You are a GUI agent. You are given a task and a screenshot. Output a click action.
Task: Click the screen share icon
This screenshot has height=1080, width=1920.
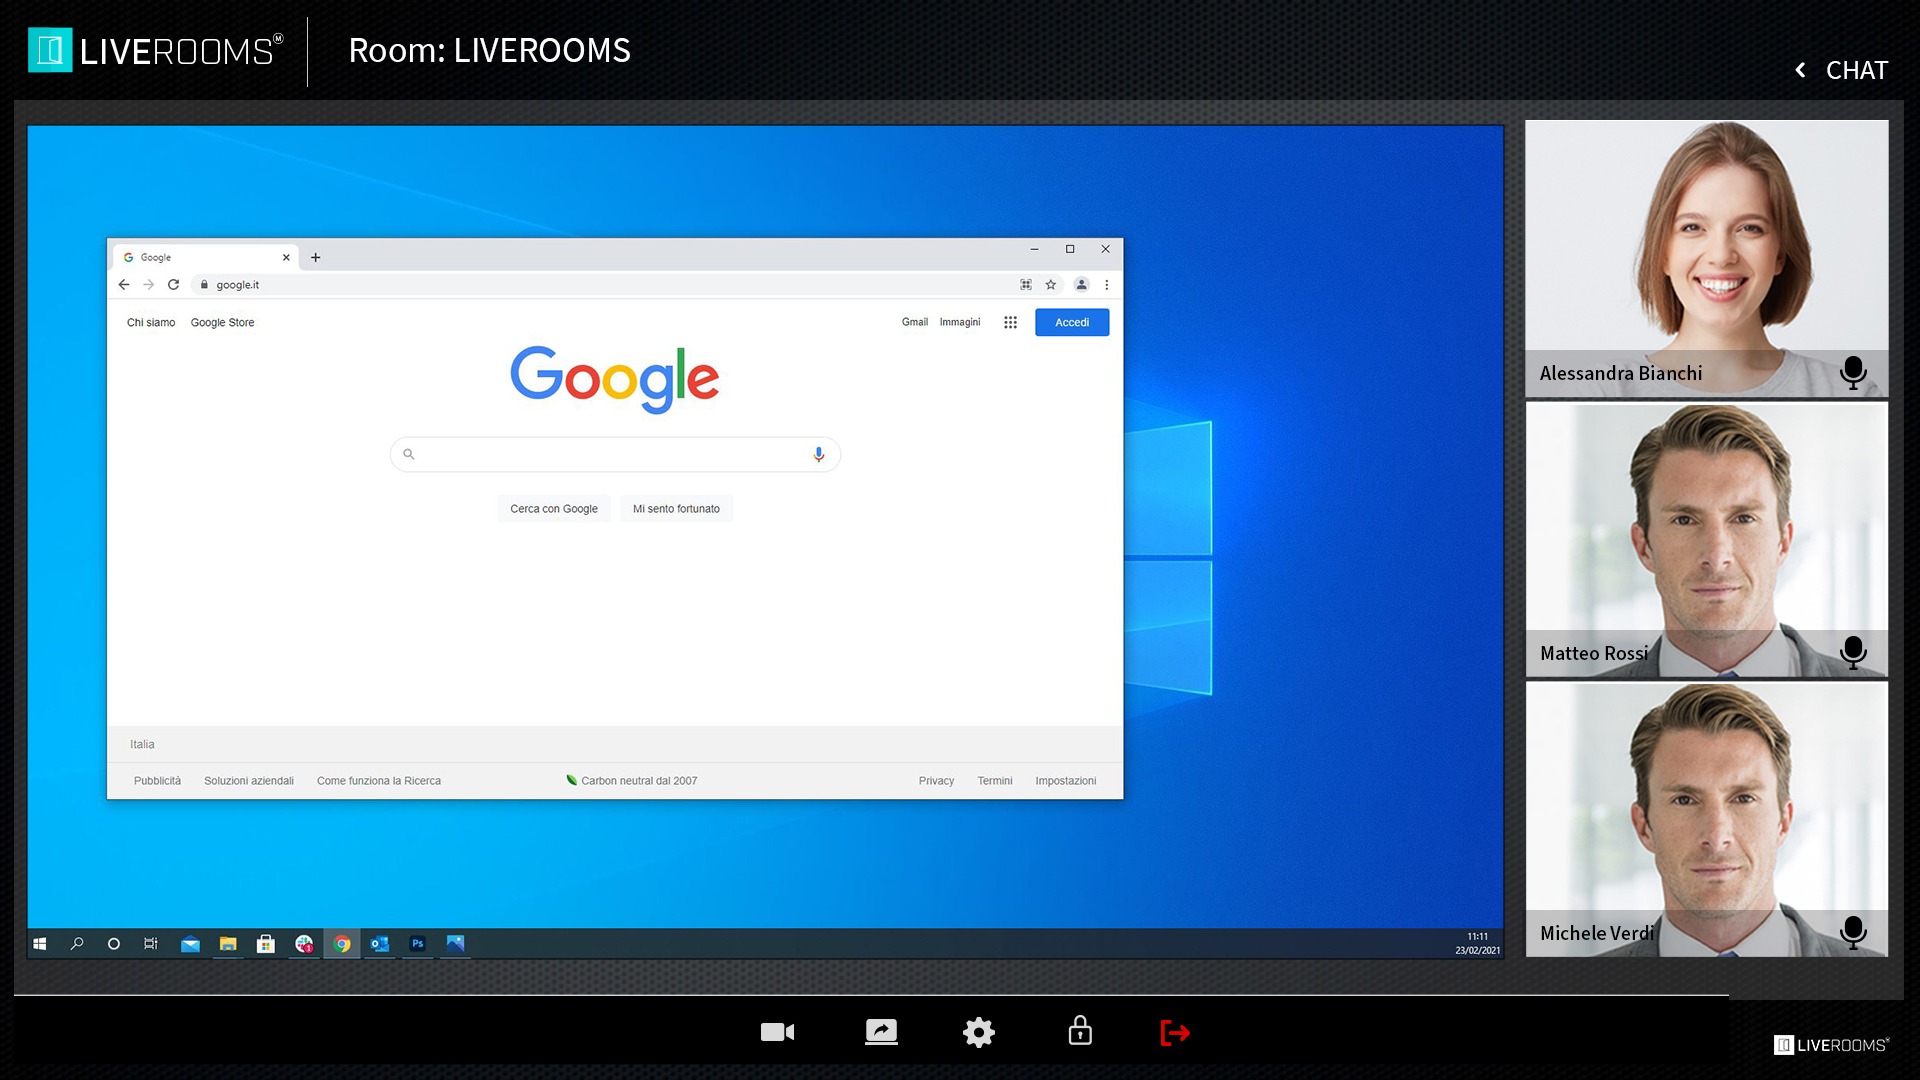coord(881,1032)
